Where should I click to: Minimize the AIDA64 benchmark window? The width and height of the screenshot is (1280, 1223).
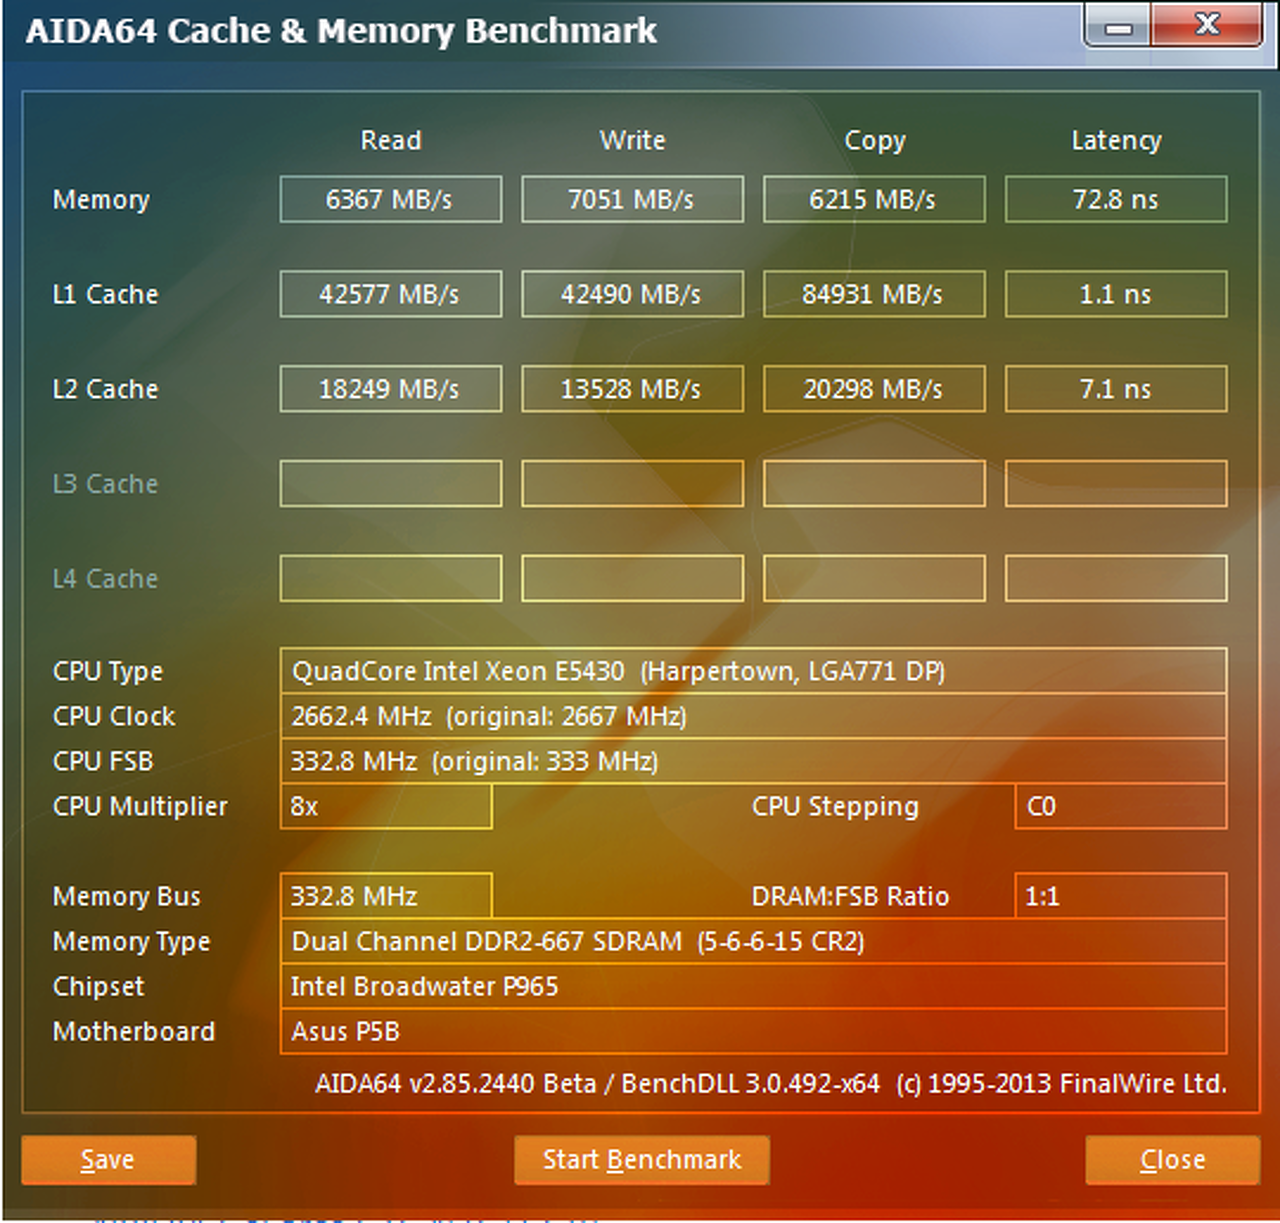point(1118,26)
